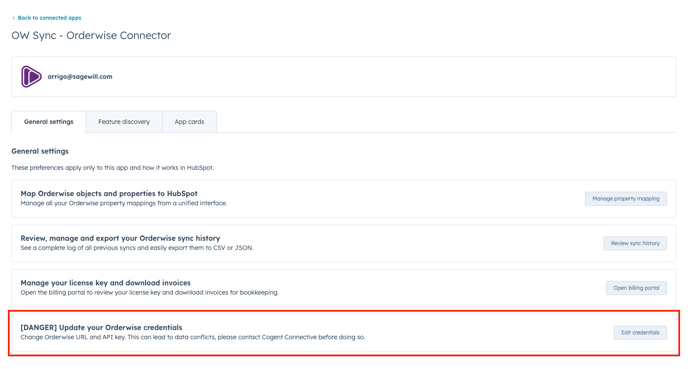Click the back chevron beside connected apps
This screenshot has height=369, width=688.
pyautogui.click(x=14, y=18)
